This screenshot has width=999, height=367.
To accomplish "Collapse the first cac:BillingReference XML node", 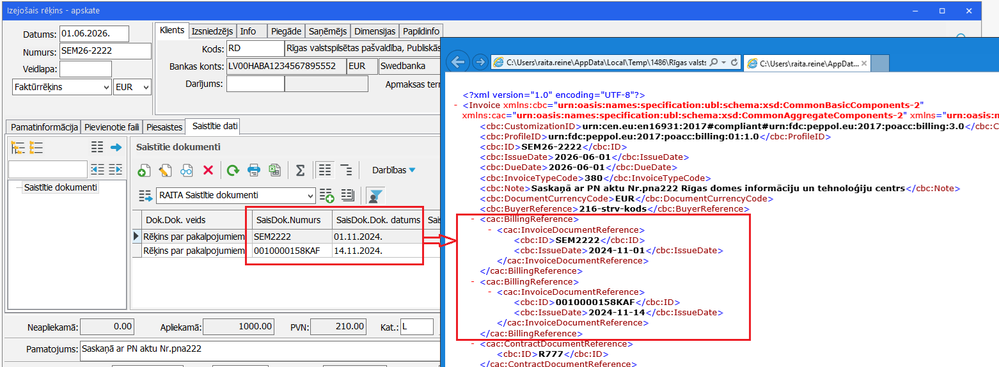I will click(x=473, y=219).
